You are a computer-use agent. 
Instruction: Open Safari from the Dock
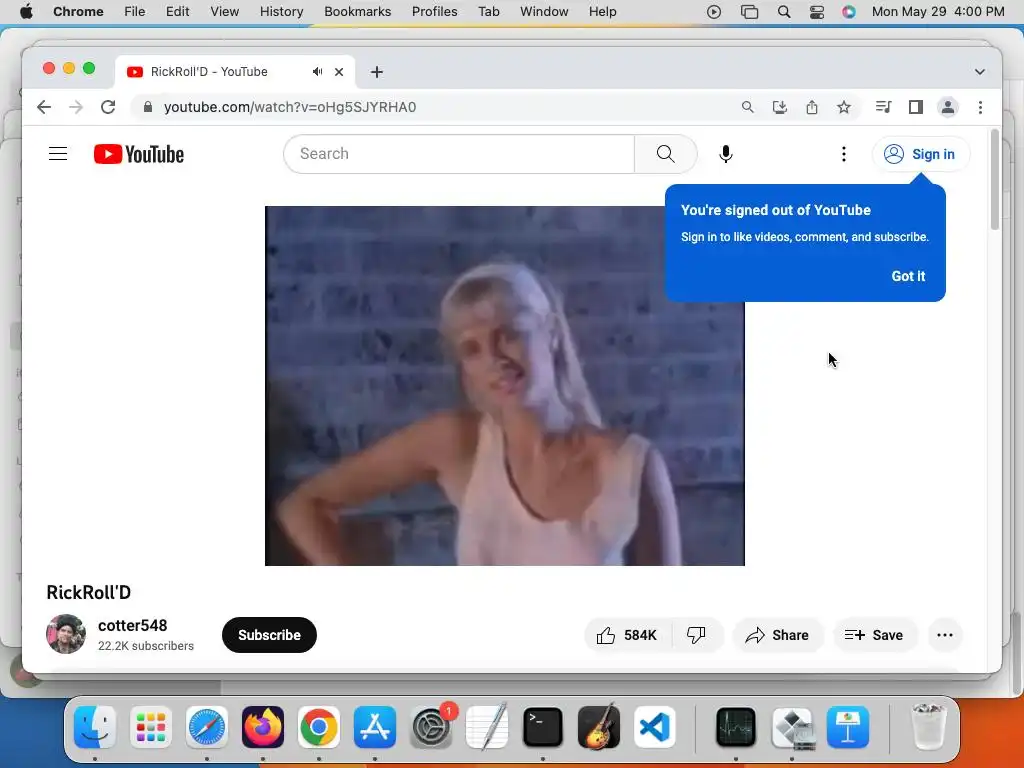tap(207, 727)
